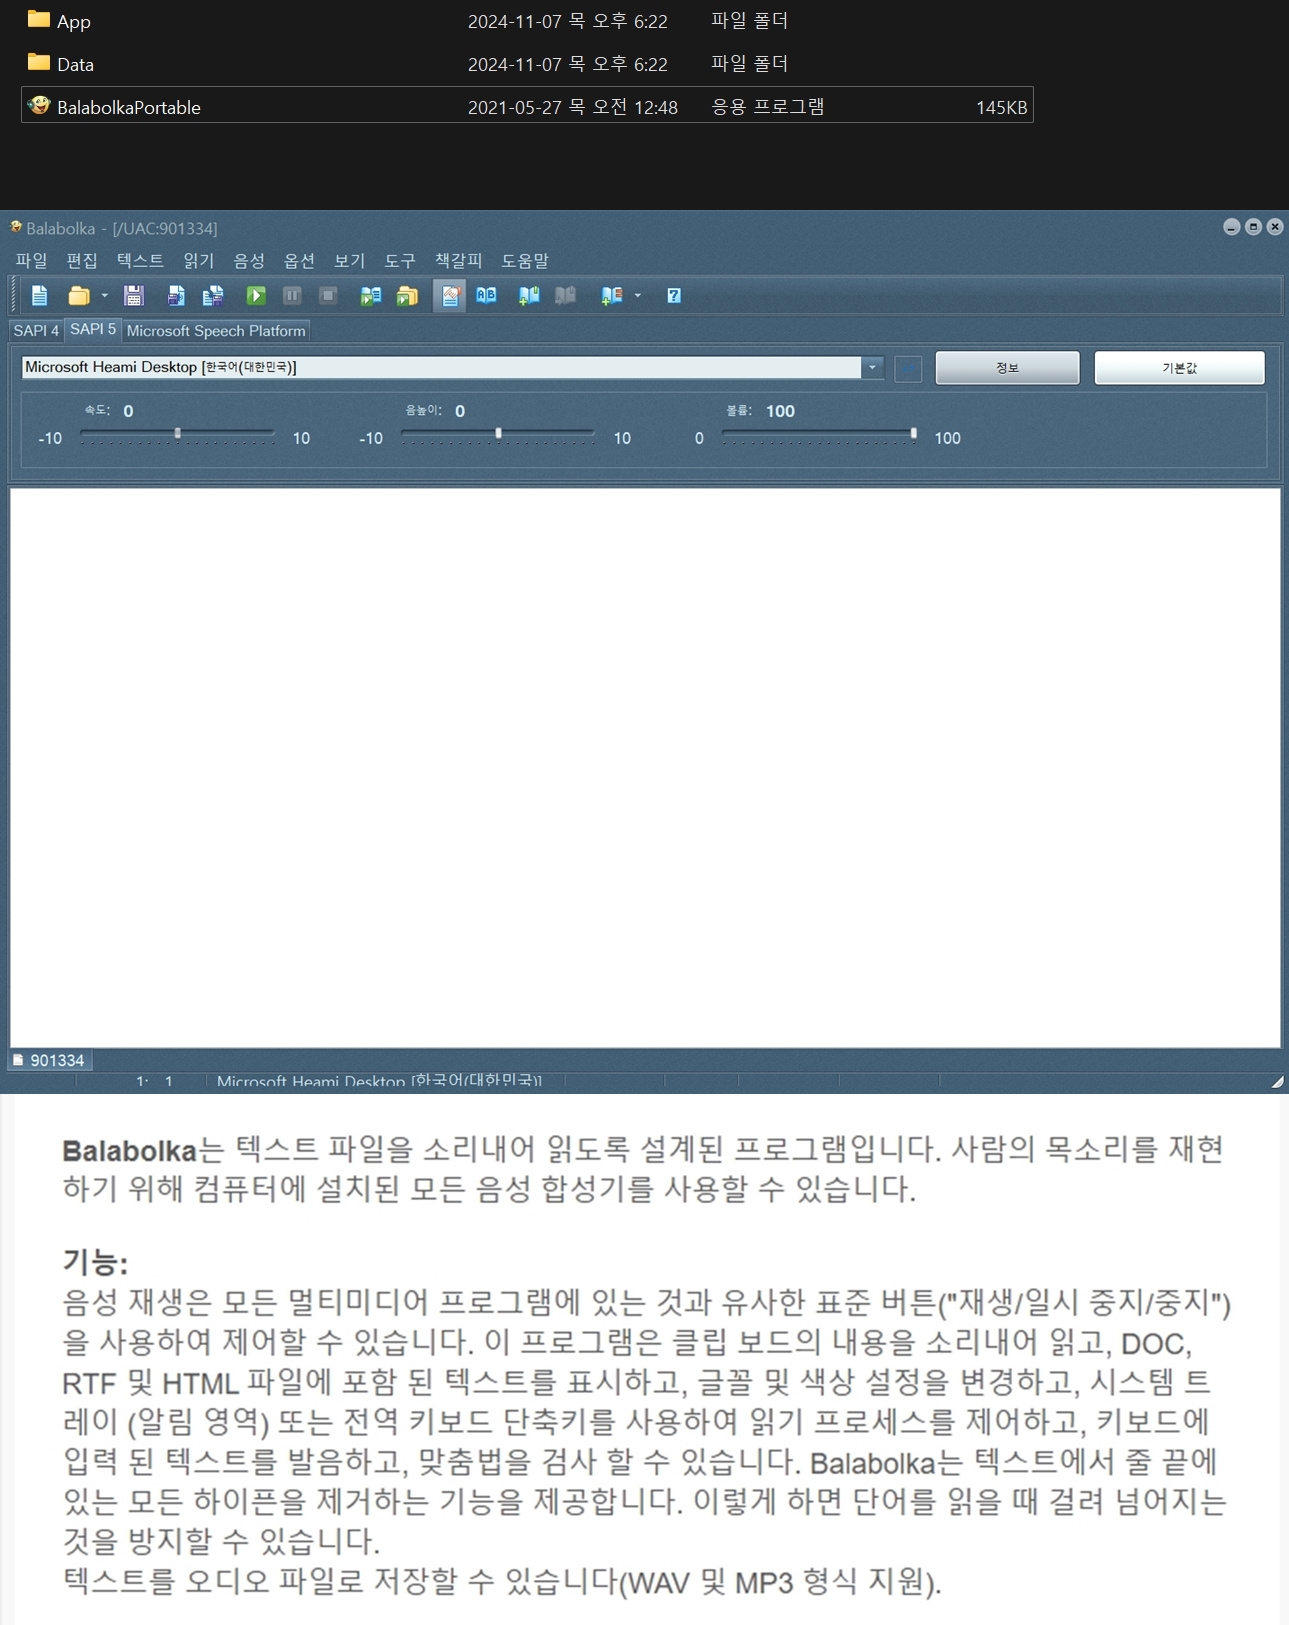This screenshot has width=1289, height=1625.
Task: Open the 파일 menu
Action: 31,261
